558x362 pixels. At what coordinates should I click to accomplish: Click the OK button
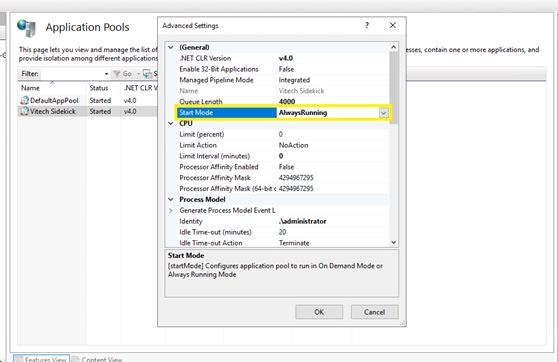(319, 312)
